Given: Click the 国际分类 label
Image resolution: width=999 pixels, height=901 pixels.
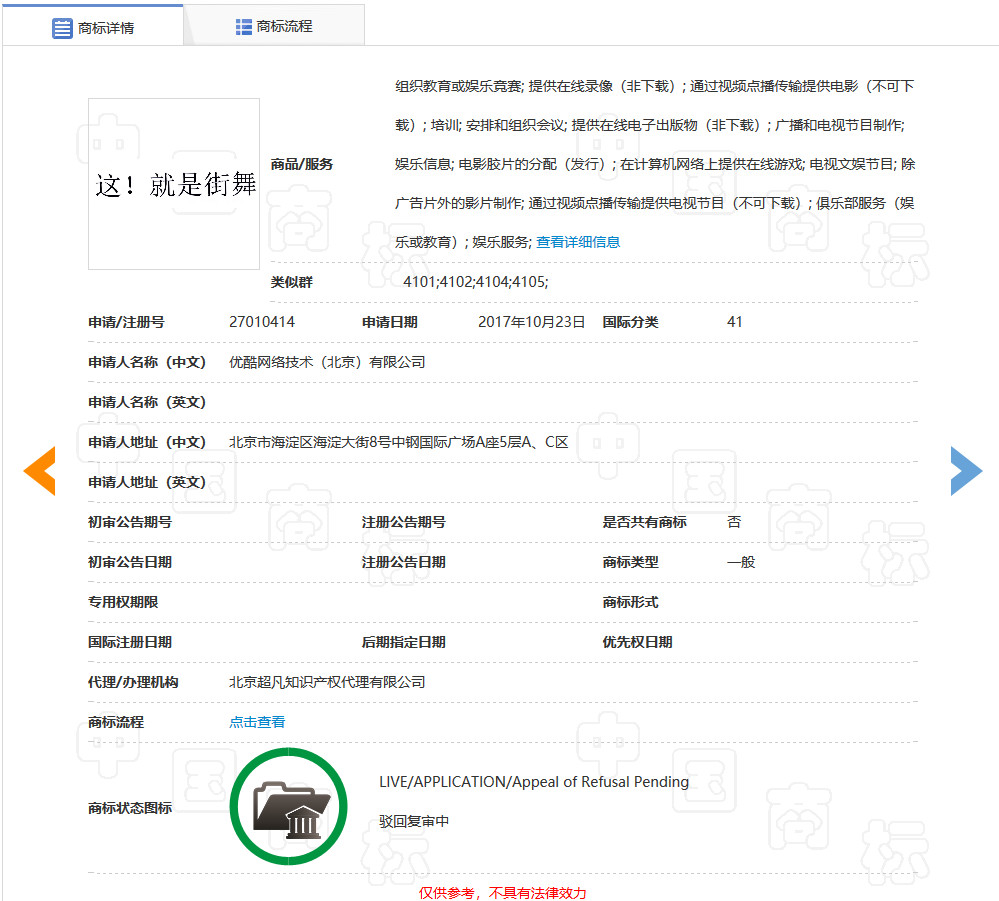Looking at the screenshot, I should click(x=631, y=322).
